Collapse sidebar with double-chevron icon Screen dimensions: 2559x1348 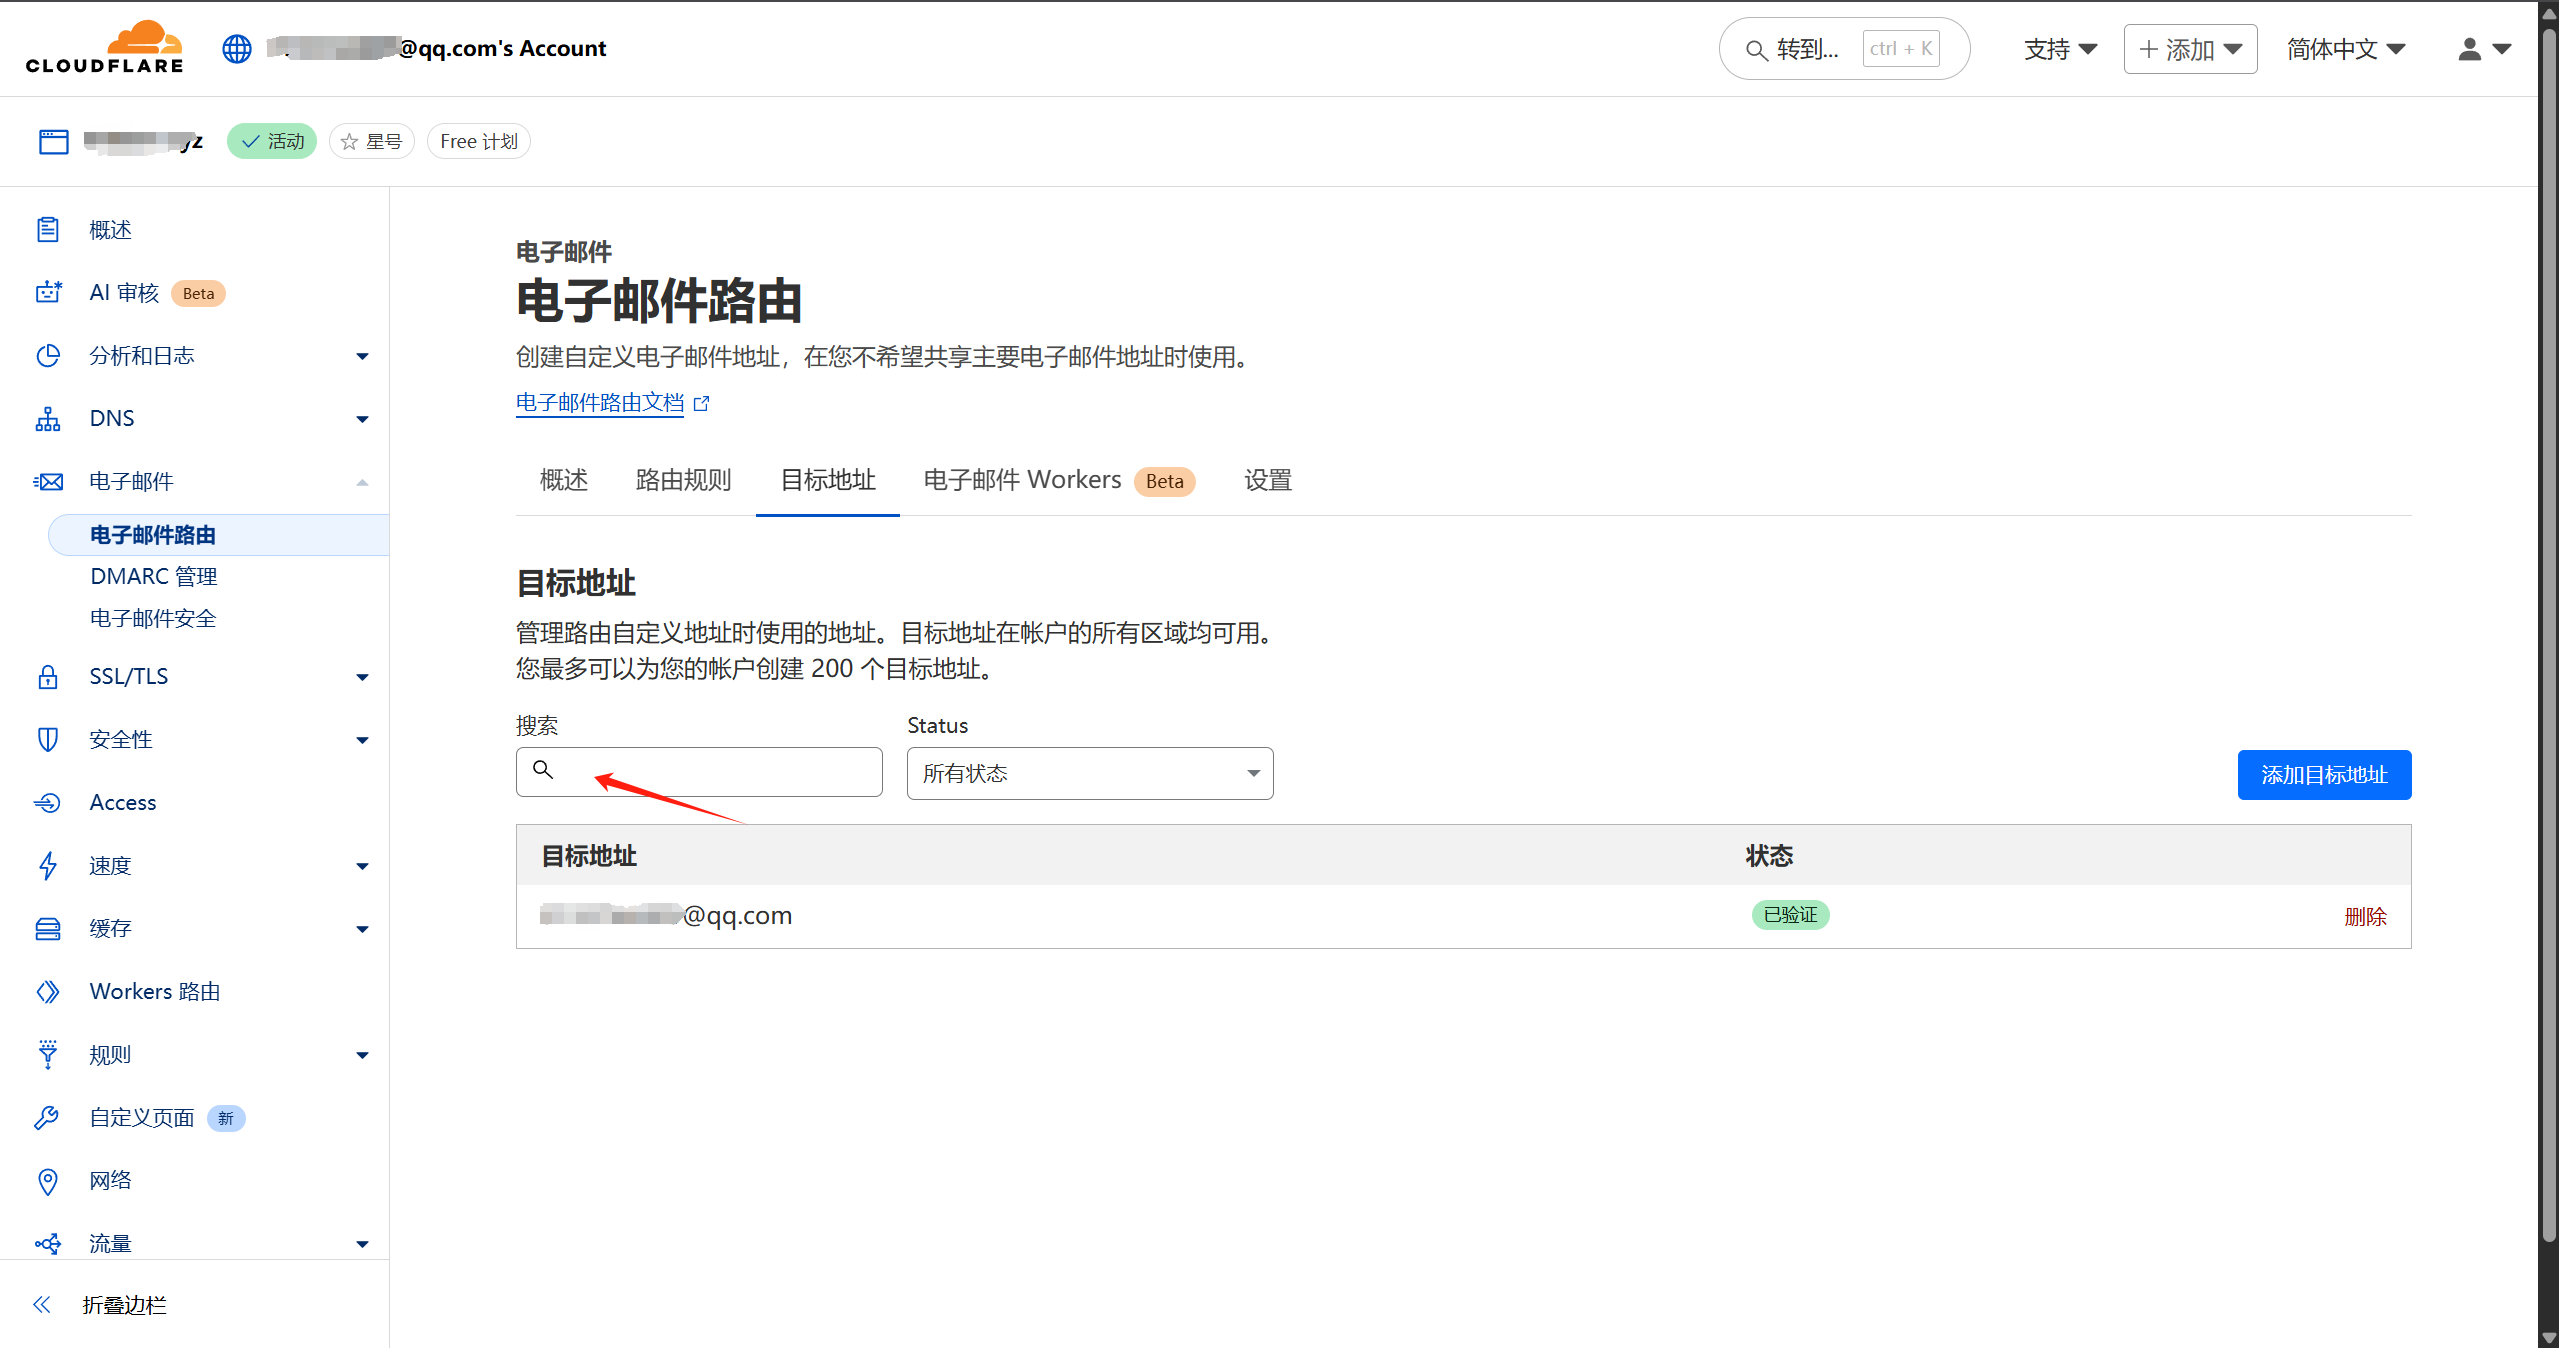42,1304
